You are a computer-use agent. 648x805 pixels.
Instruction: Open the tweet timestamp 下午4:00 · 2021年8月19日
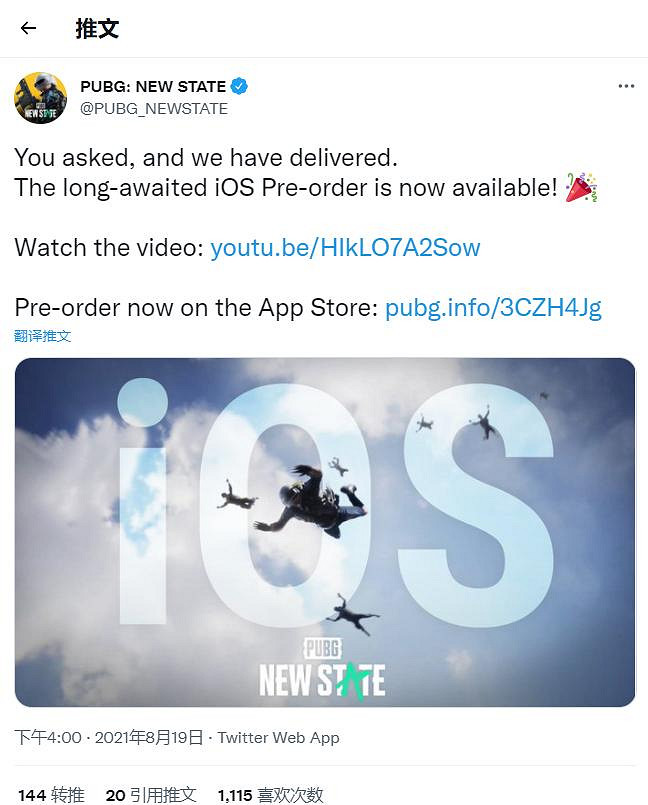109,738
